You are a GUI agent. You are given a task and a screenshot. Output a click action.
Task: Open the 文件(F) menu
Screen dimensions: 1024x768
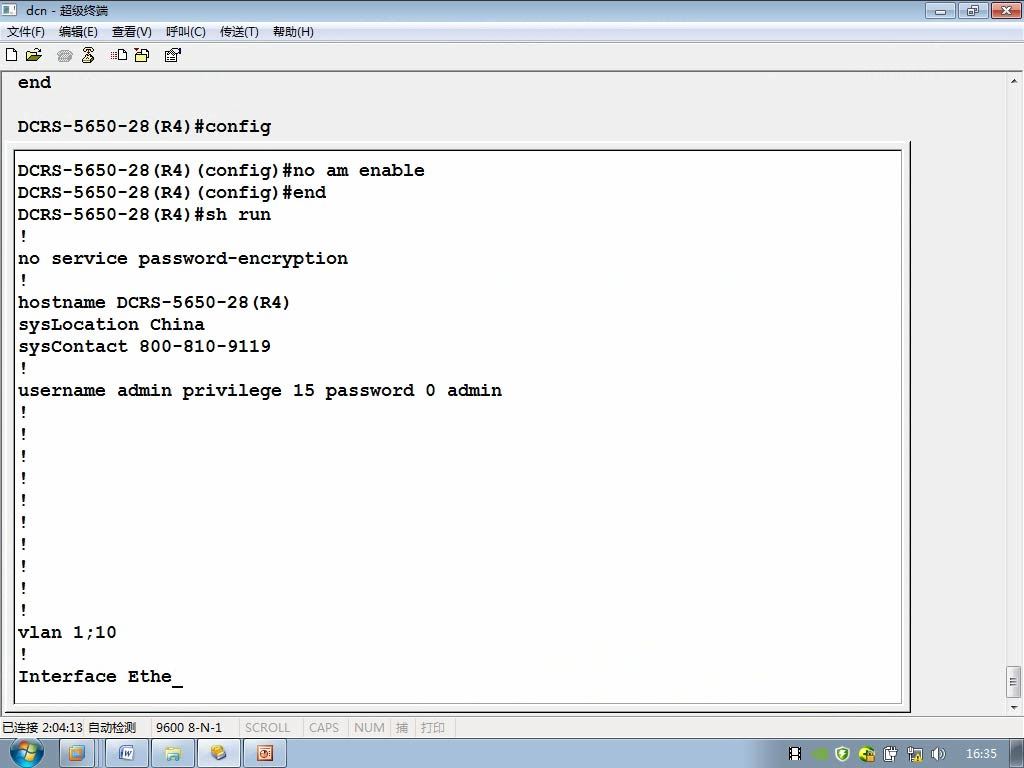point(25,31)
